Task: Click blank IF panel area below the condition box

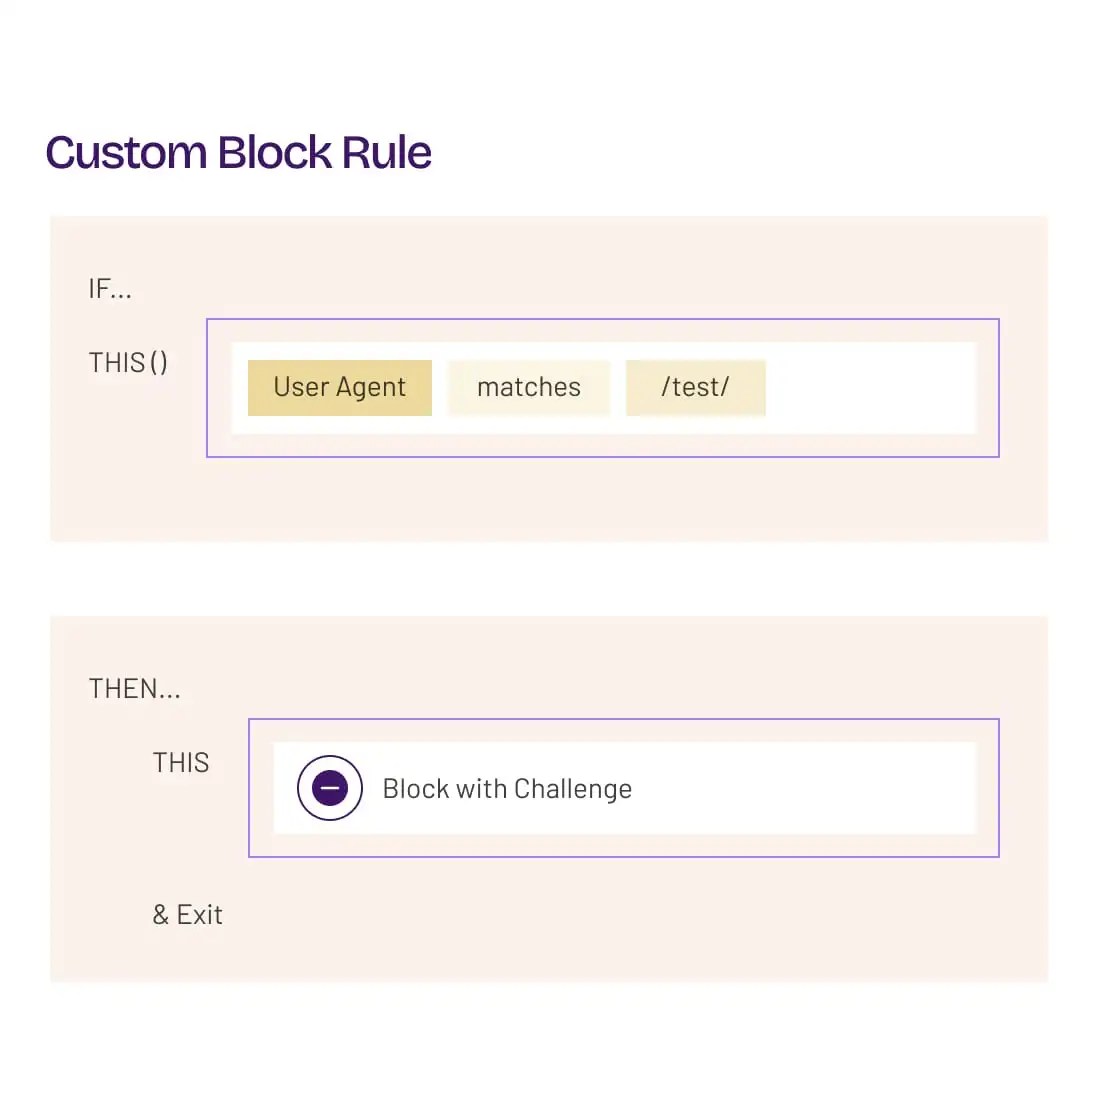Action: pyautogui.click(x=550, y=500)
